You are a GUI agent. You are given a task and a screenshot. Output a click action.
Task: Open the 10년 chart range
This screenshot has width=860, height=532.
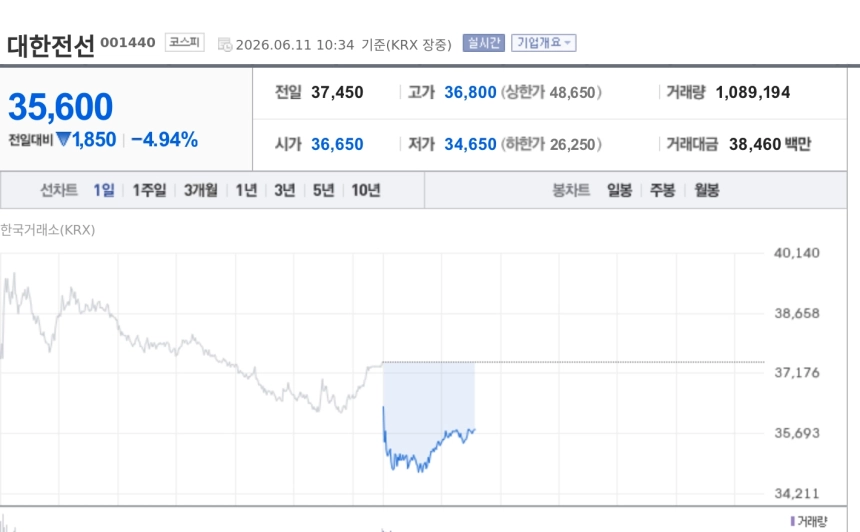tap(366, 190)
